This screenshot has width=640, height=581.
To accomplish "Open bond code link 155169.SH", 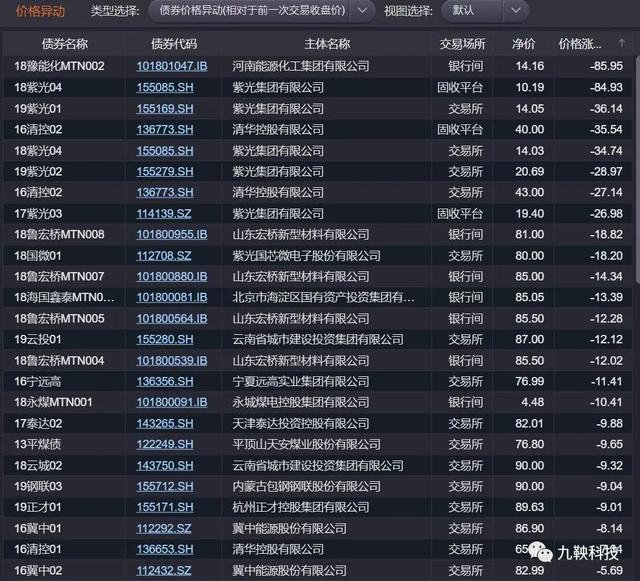I will (x=165, y=109).
